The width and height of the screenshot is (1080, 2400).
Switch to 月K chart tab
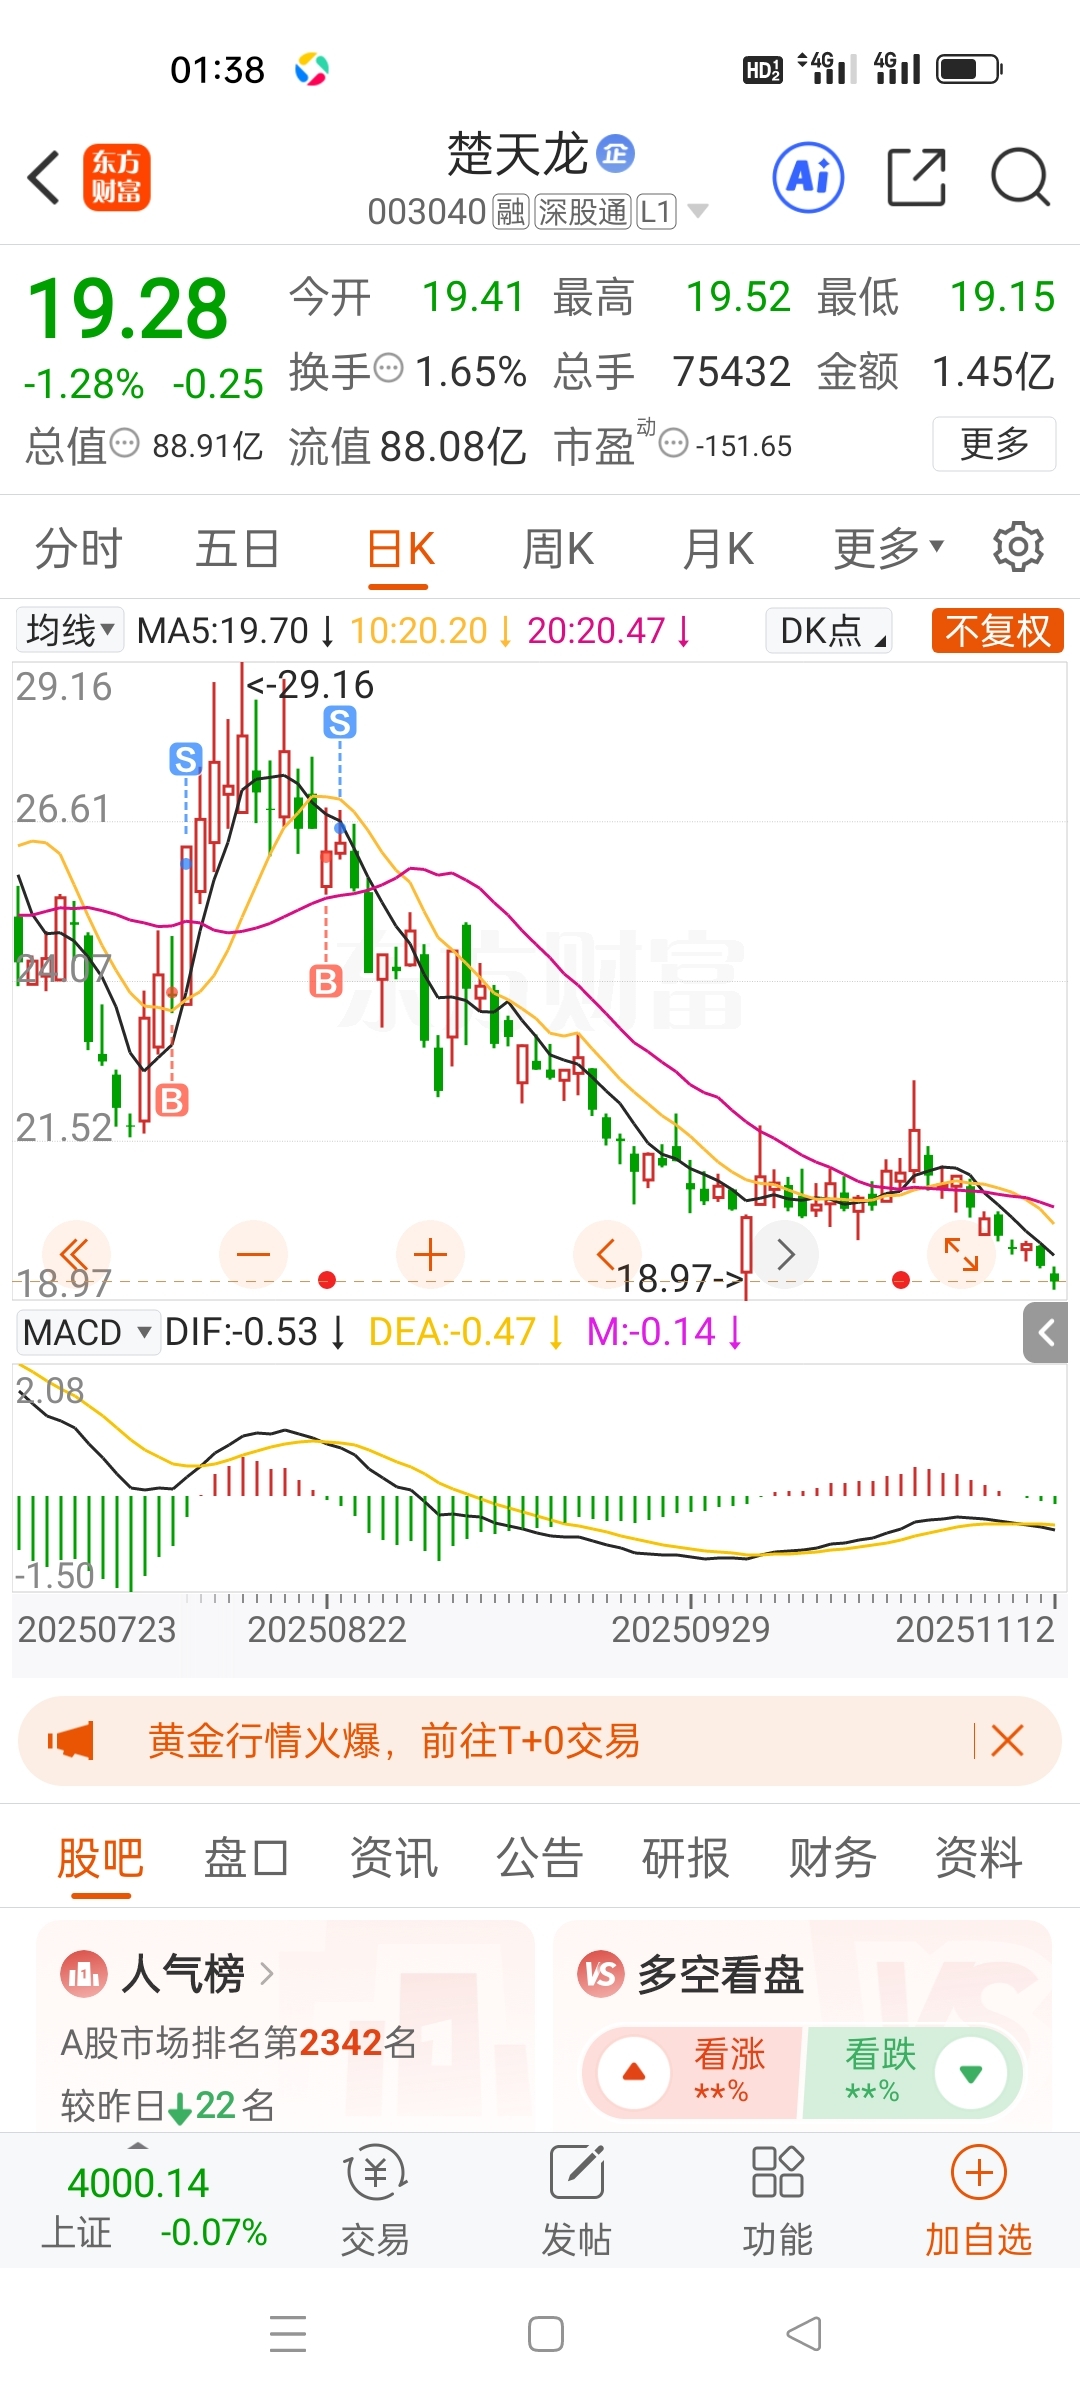(718, 548)
